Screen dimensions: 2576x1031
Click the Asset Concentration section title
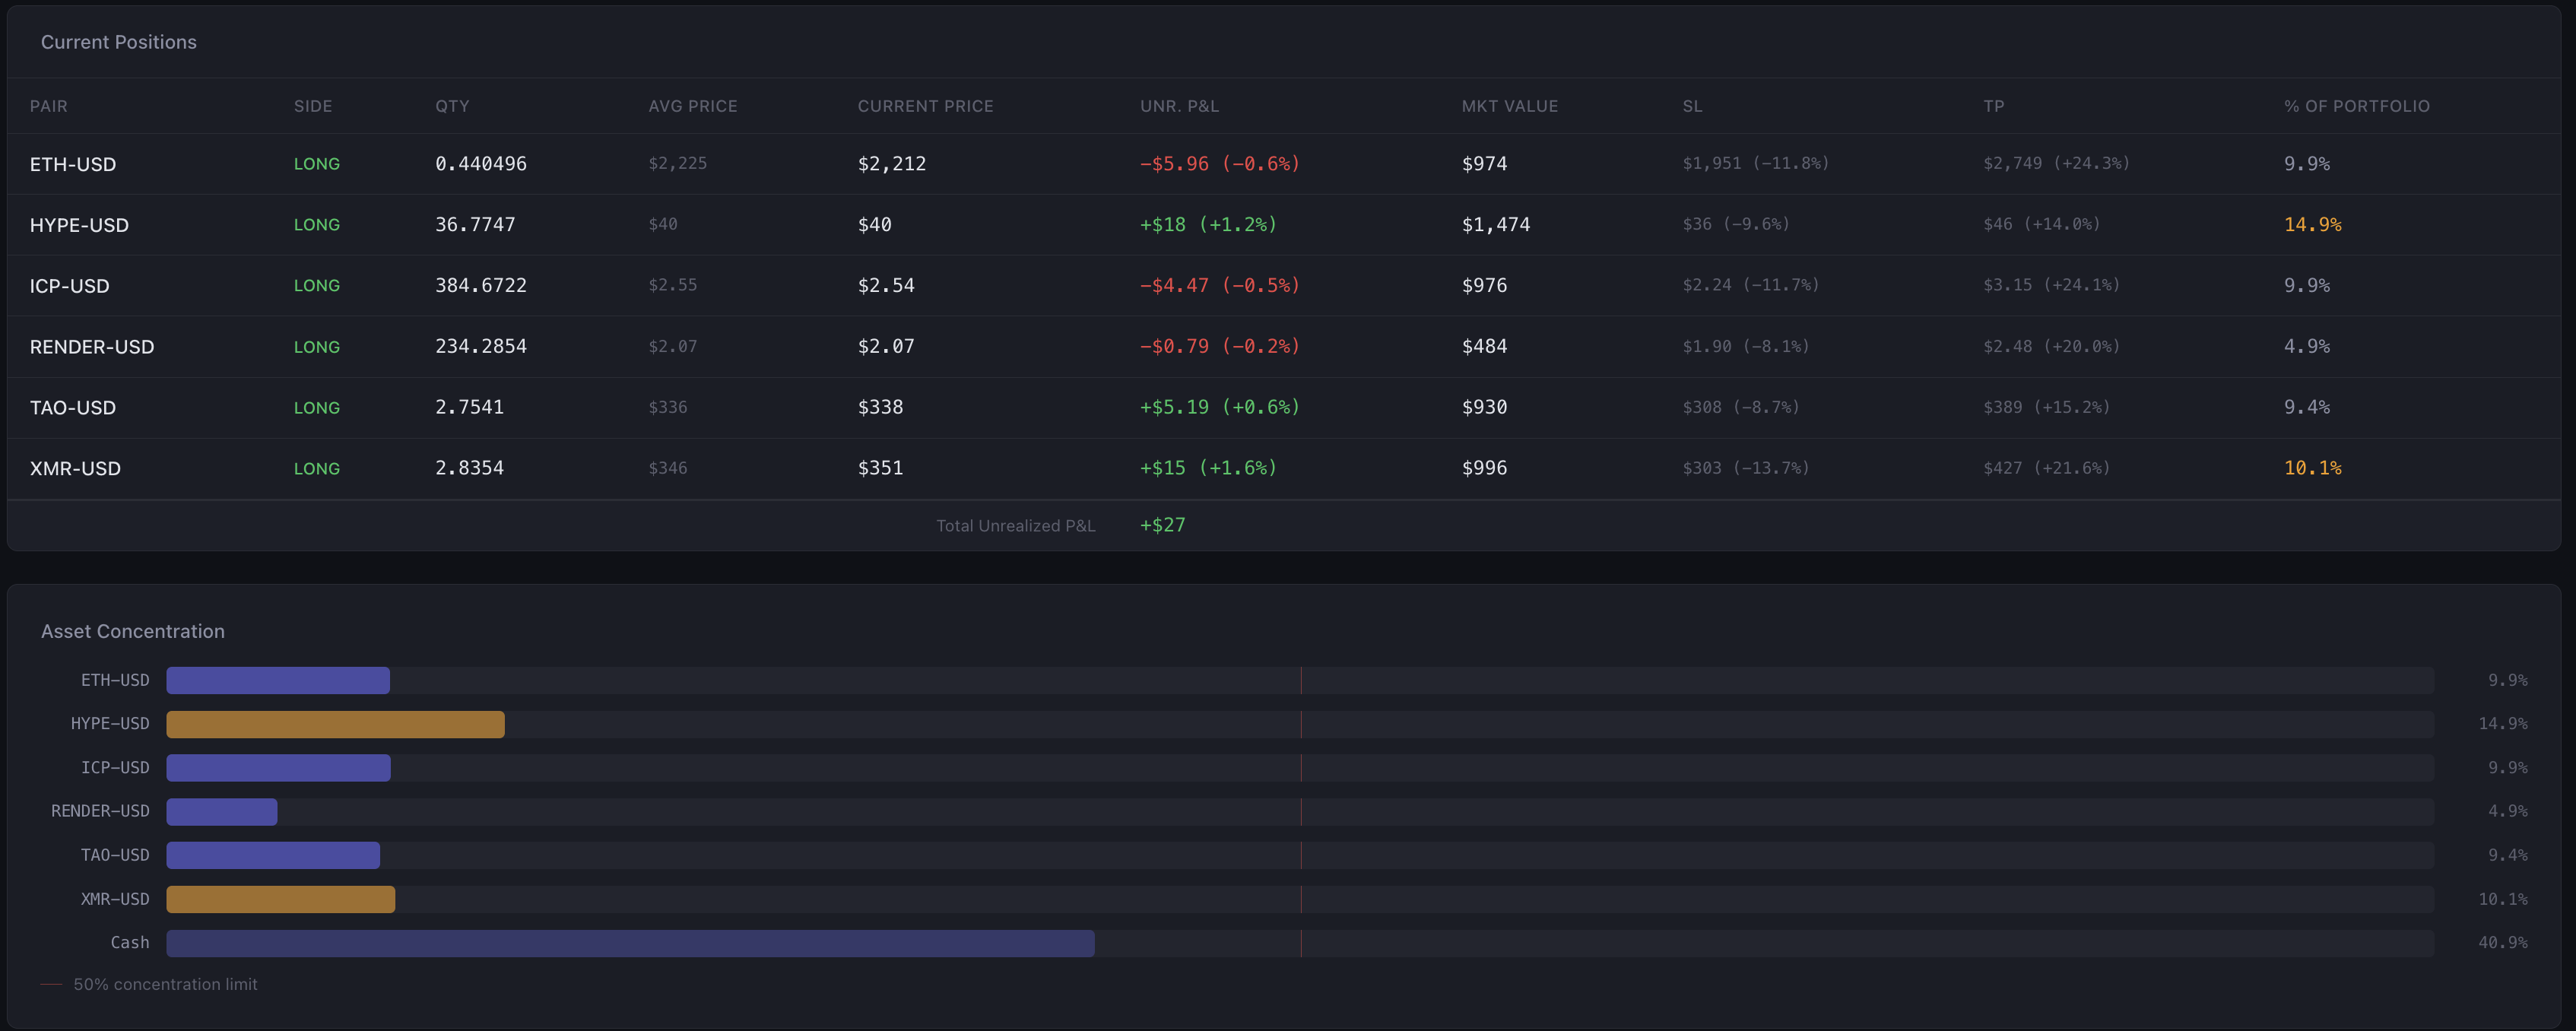(x=132, y=631)
